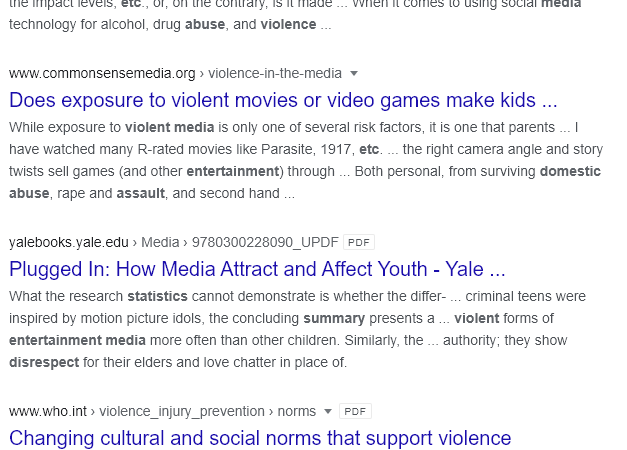Click the 'Media' breadcrumb in Yale result
The height and width of the screenshot is (450, 627).
pyautogui.click(x=160, y=242)
